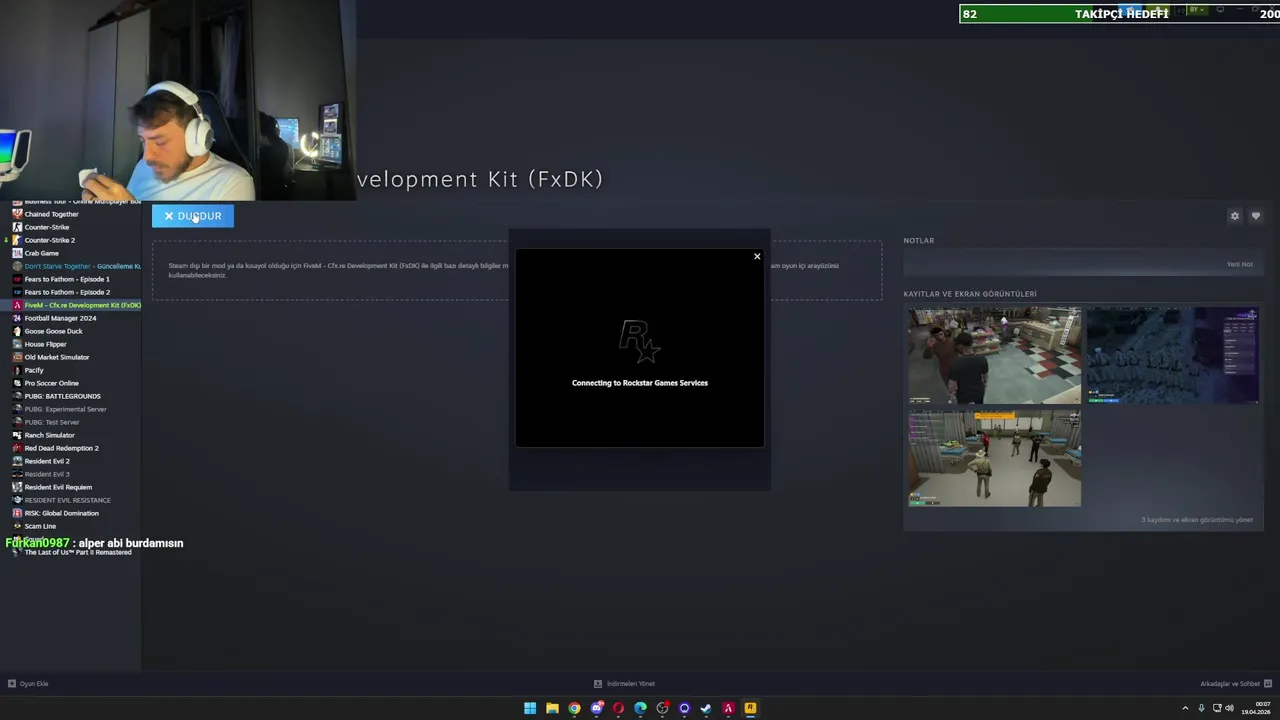Select PUBG: Test Server in the library

[x=52, y=422]
